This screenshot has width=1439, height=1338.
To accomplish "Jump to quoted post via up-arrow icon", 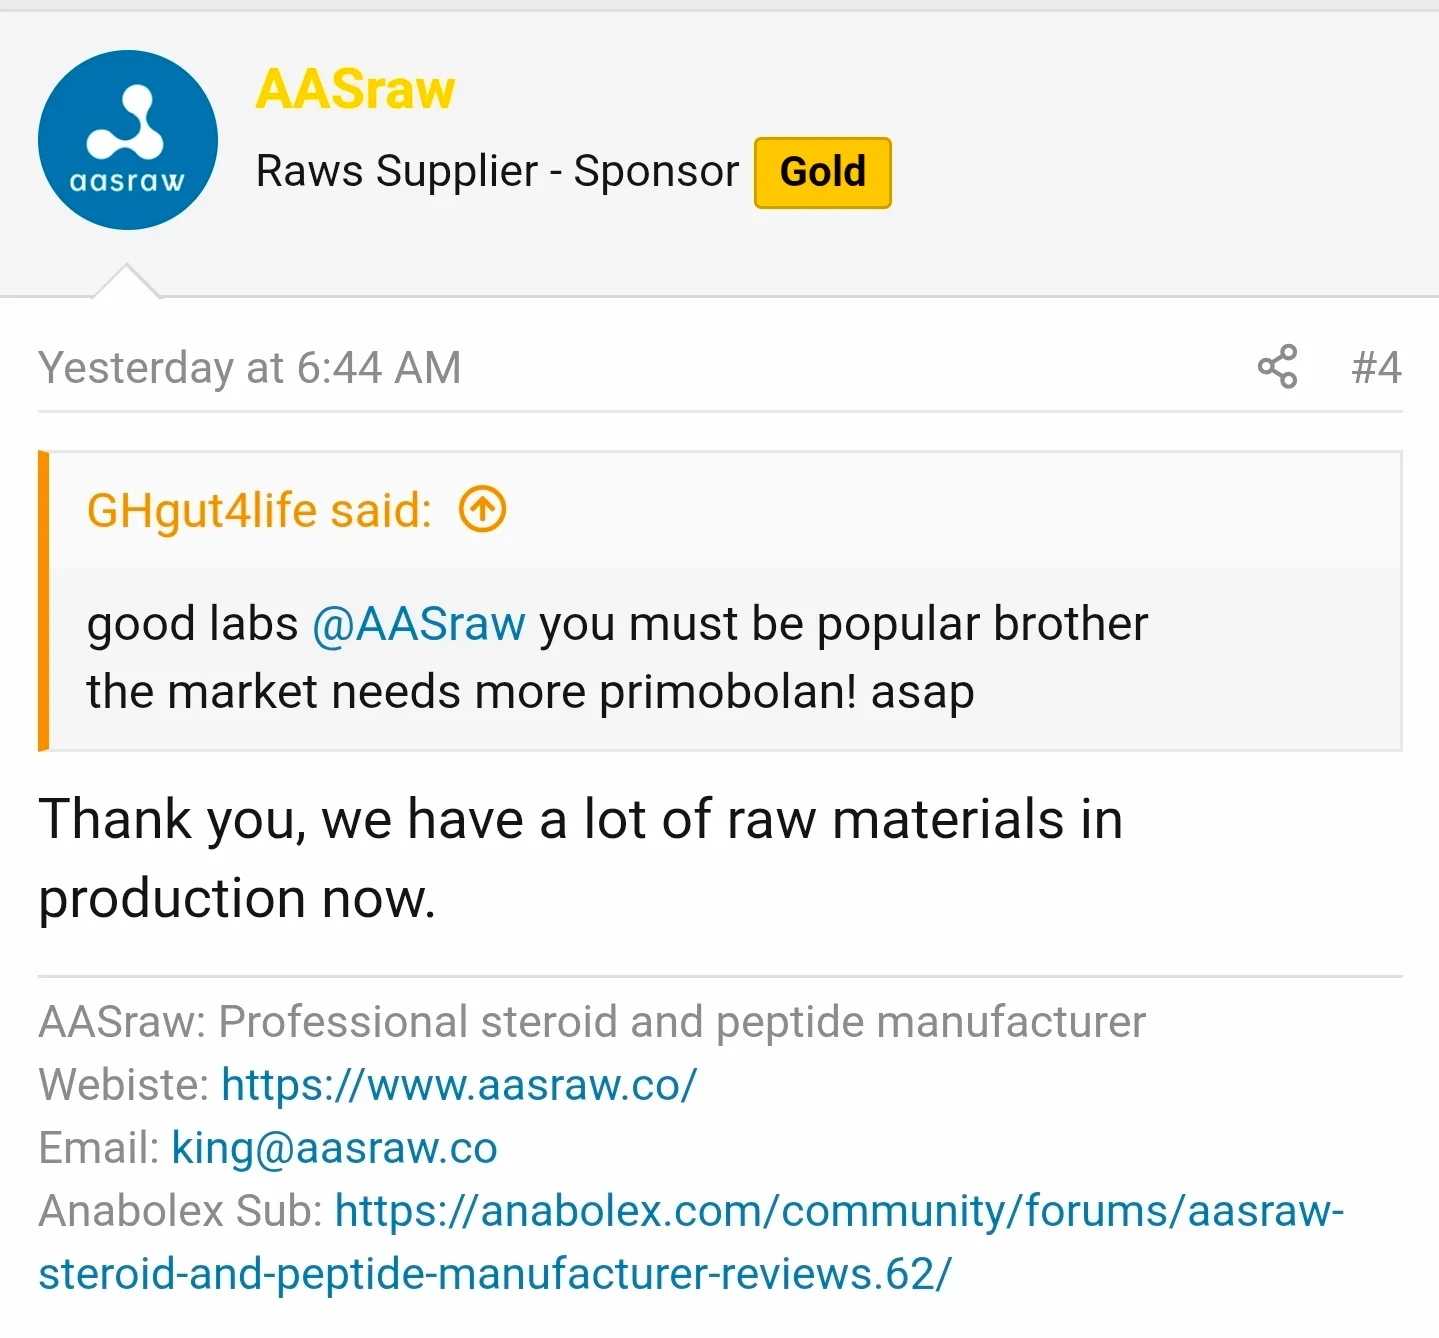I will click(482, 510).
